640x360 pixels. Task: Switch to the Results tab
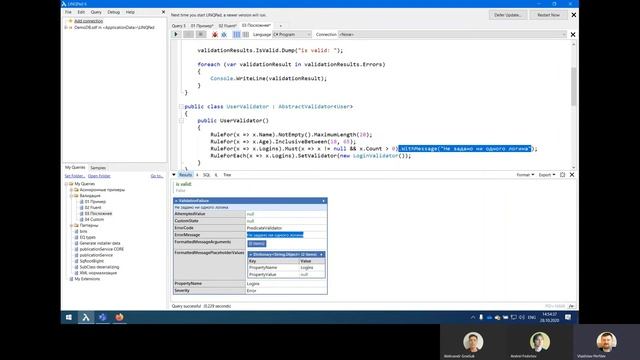(x=185, y=175)
